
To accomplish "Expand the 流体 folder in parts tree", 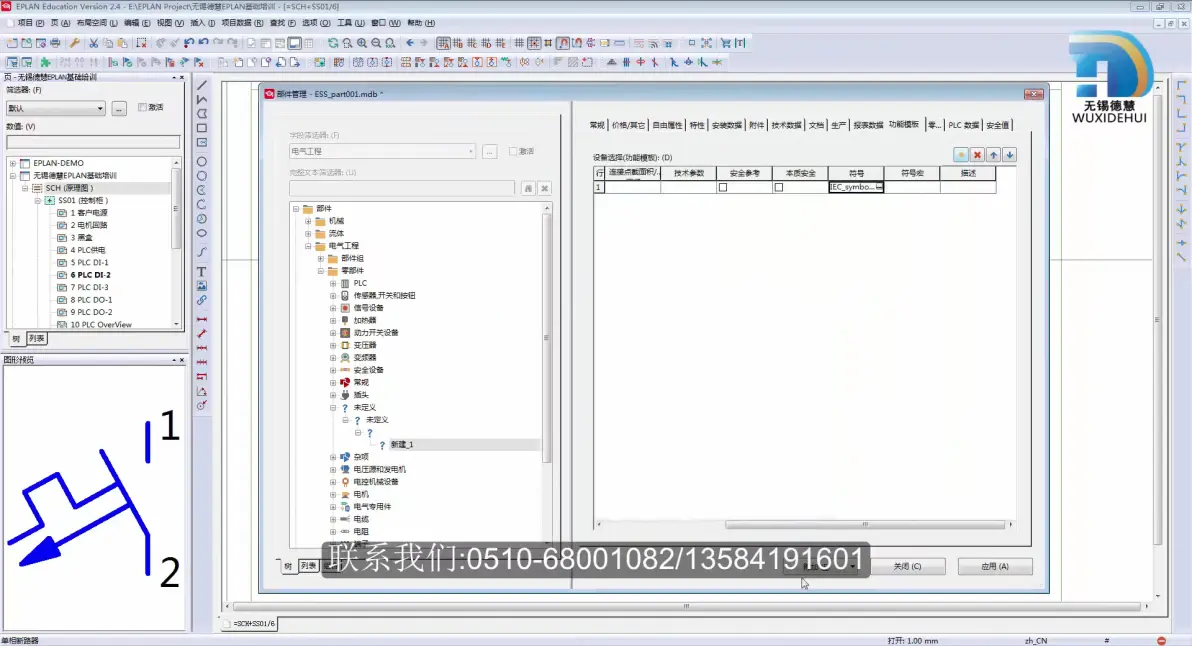I will 308,233.
